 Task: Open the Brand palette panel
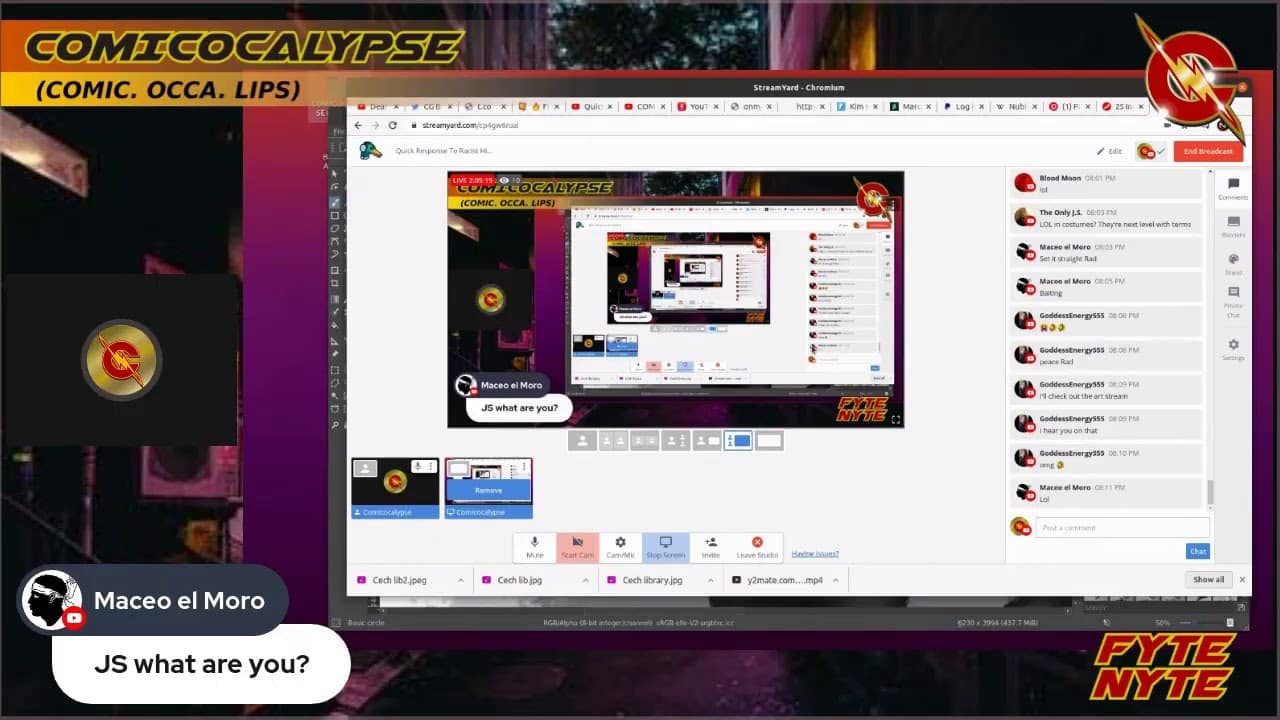pyautogui.click(x=1233, y=263)
